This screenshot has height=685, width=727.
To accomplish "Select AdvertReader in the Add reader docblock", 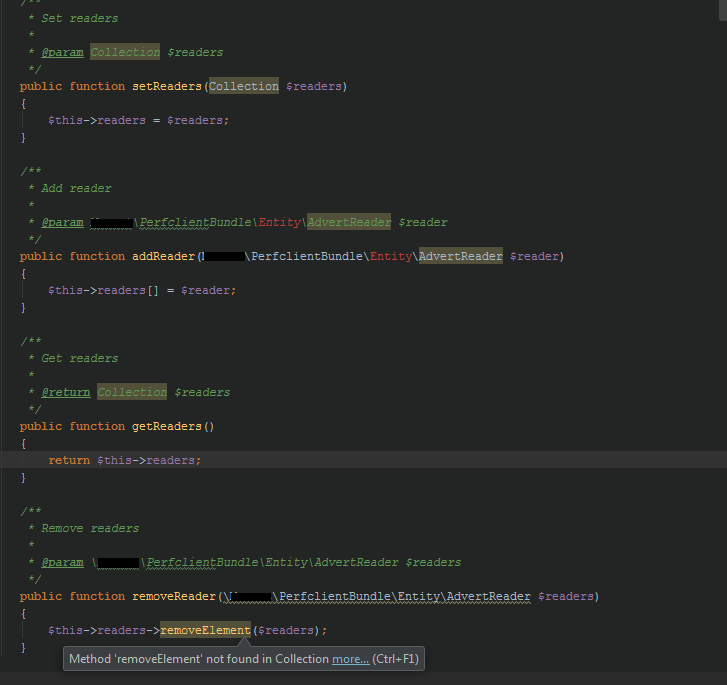I will (349, 223).
